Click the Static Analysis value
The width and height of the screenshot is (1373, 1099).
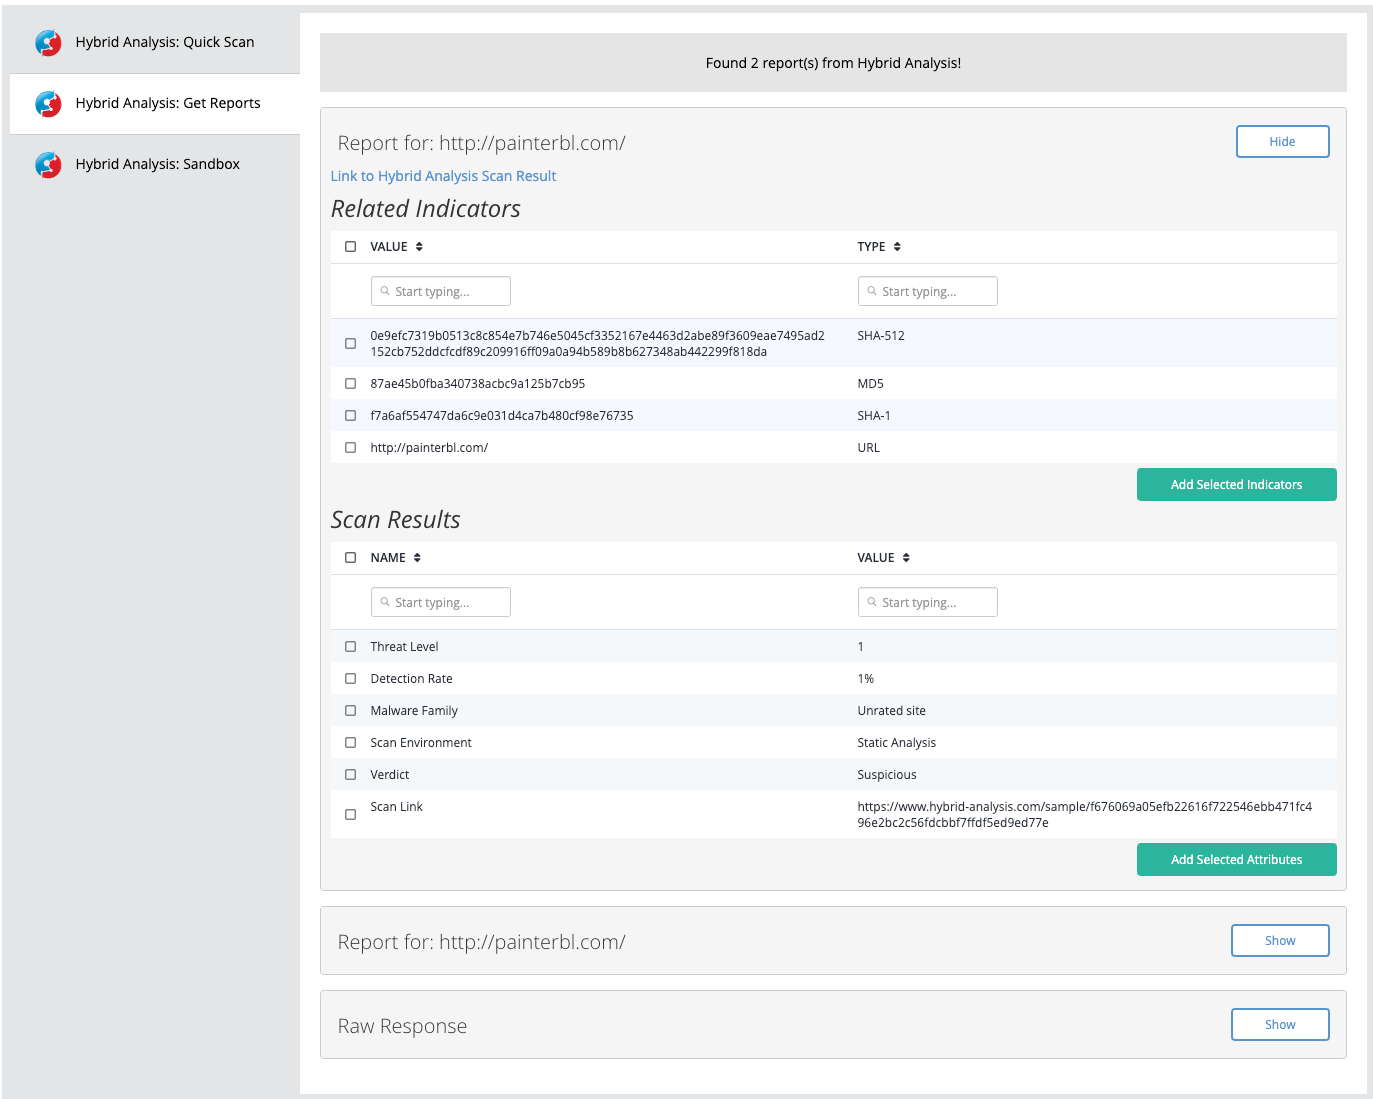pyautogui.click(x=897, y=743)
